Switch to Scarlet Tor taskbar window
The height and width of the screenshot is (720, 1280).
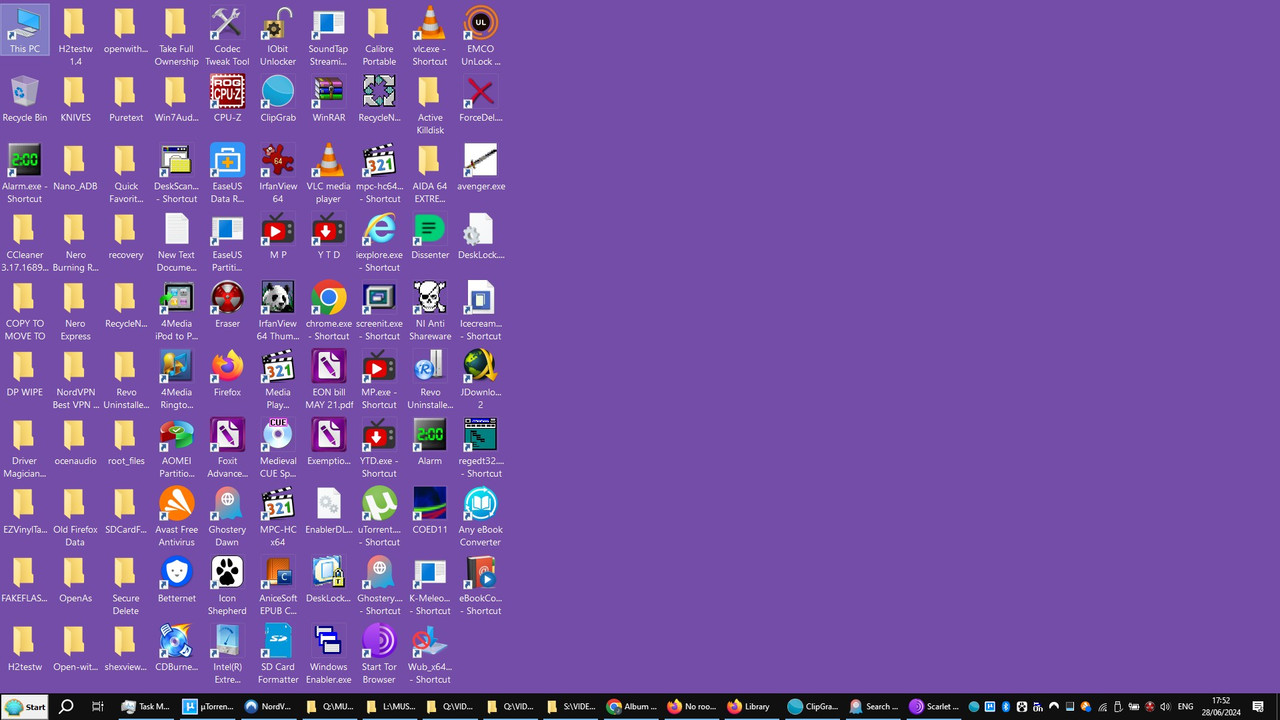(x=934, y=707)
